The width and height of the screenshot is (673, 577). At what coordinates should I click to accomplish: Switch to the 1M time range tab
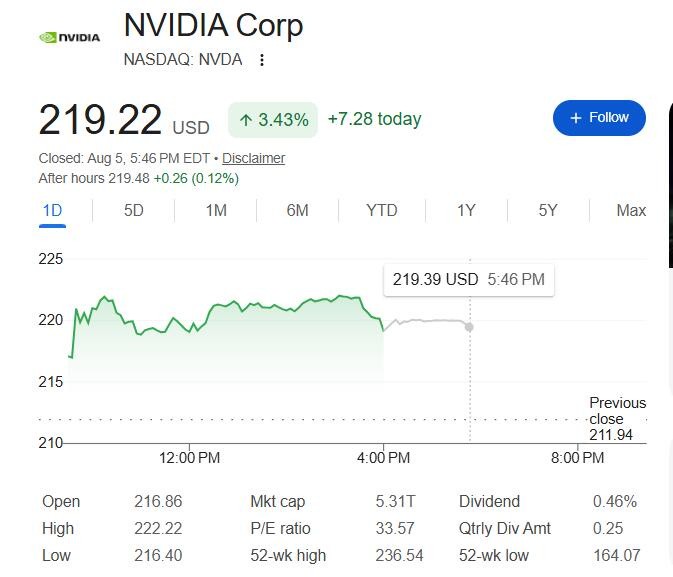coord(216,211)
